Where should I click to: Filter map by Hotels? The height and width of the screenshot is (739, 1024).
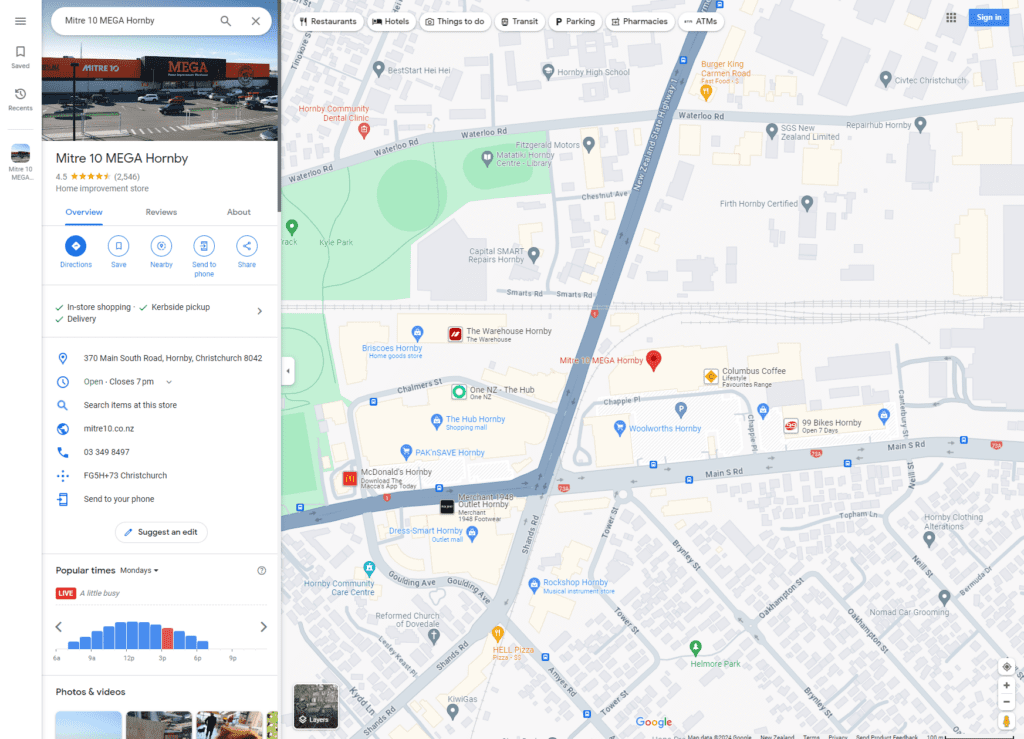point(391,22)
